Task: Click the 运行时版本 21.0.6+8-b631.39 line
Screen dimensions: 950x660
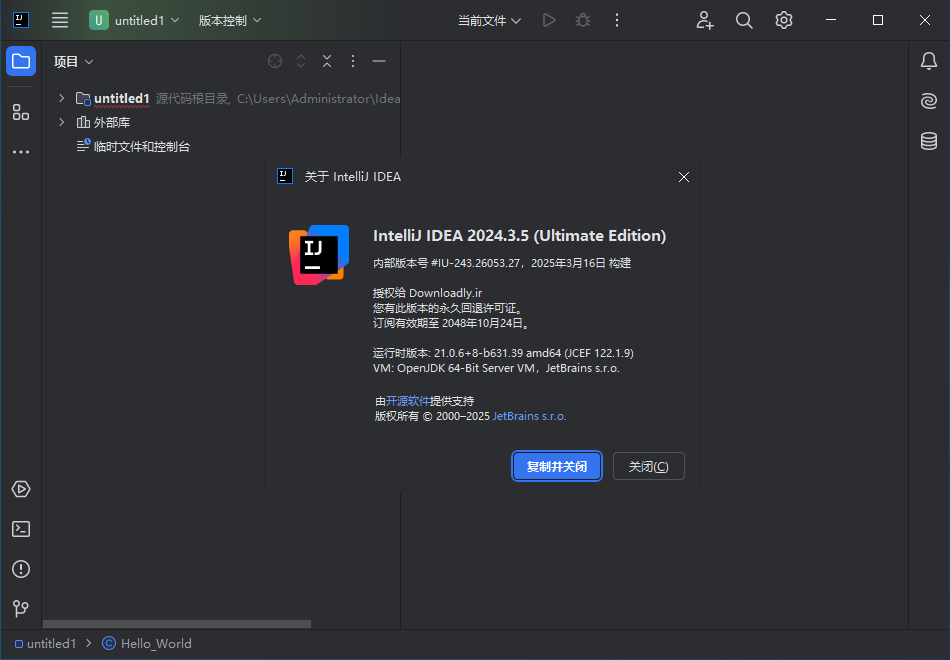Action: tap(503, 353)
